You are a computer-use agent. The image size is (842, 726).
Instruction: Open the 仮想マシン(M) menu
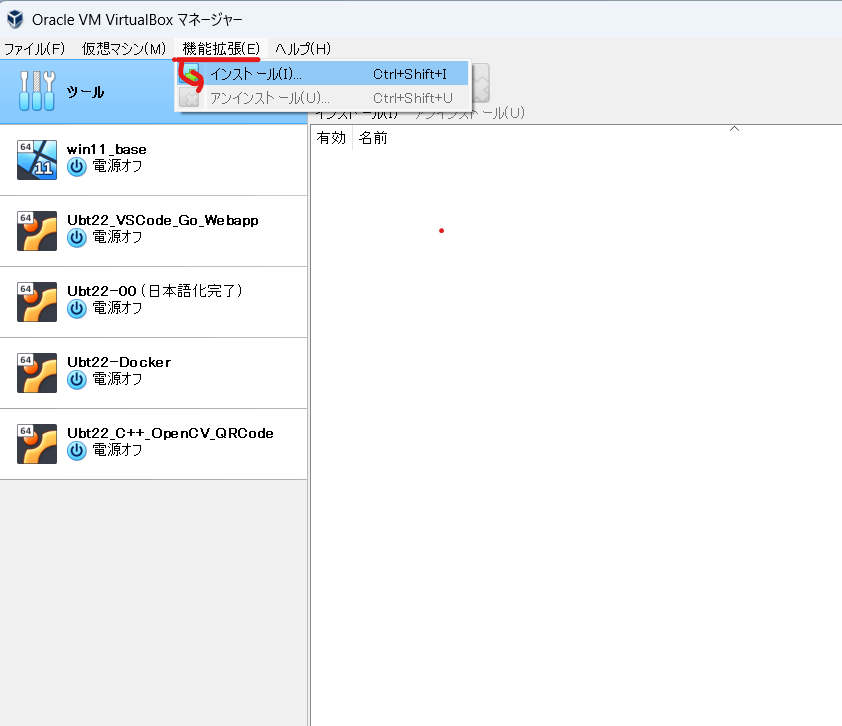click(x=124, y=49)
